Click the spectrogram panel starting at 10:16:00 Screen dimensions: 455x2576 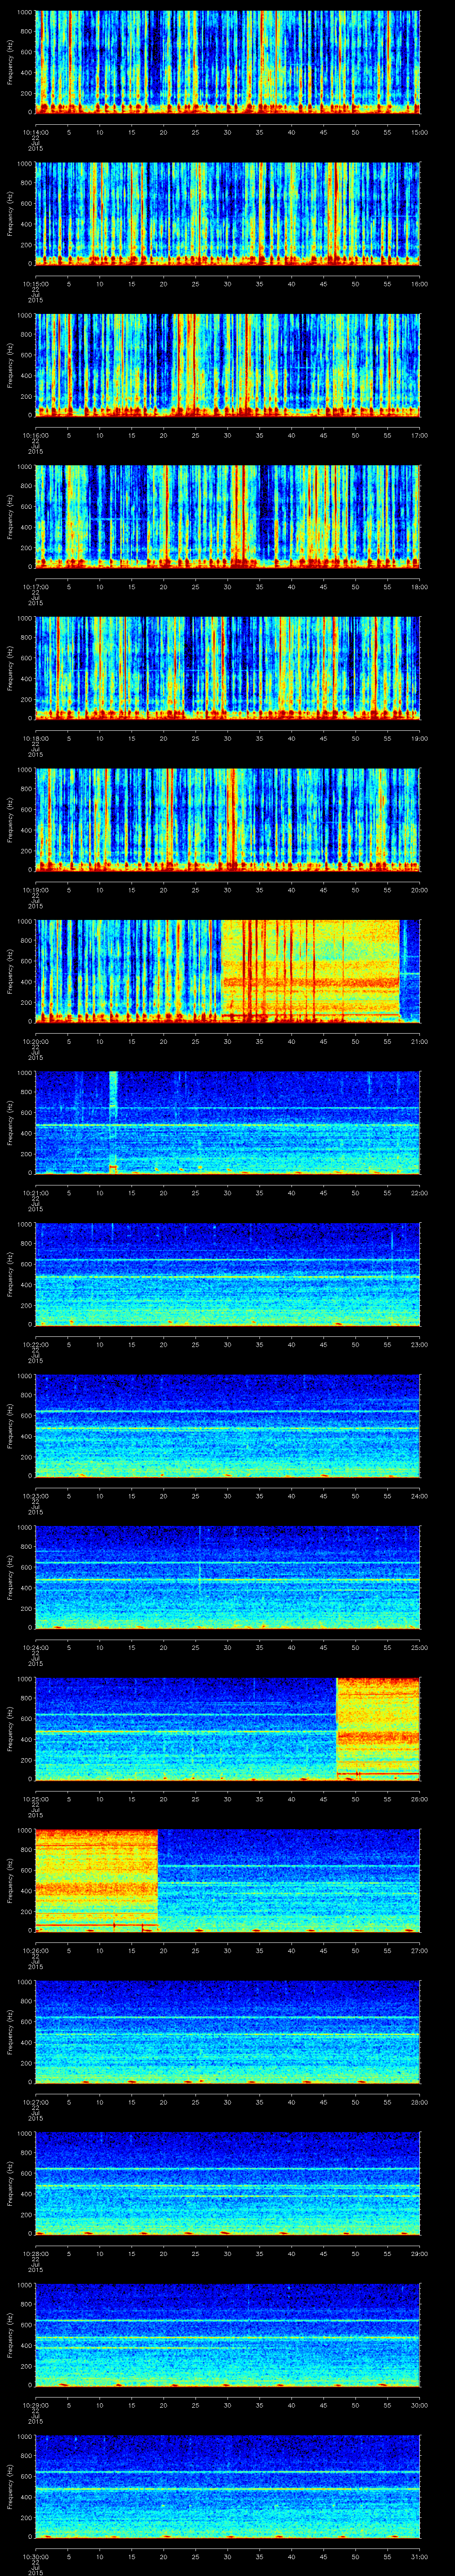point(228,365)
